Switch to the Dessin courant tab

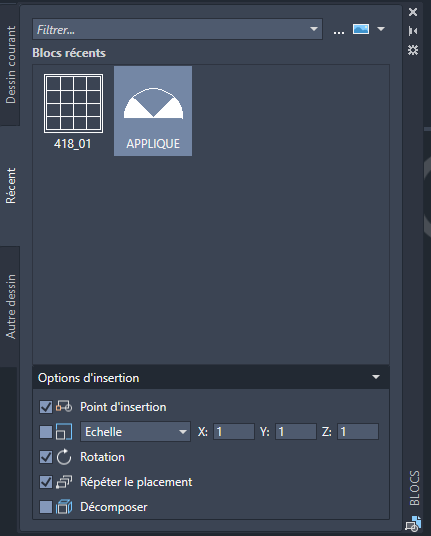[x=10, y=65]
